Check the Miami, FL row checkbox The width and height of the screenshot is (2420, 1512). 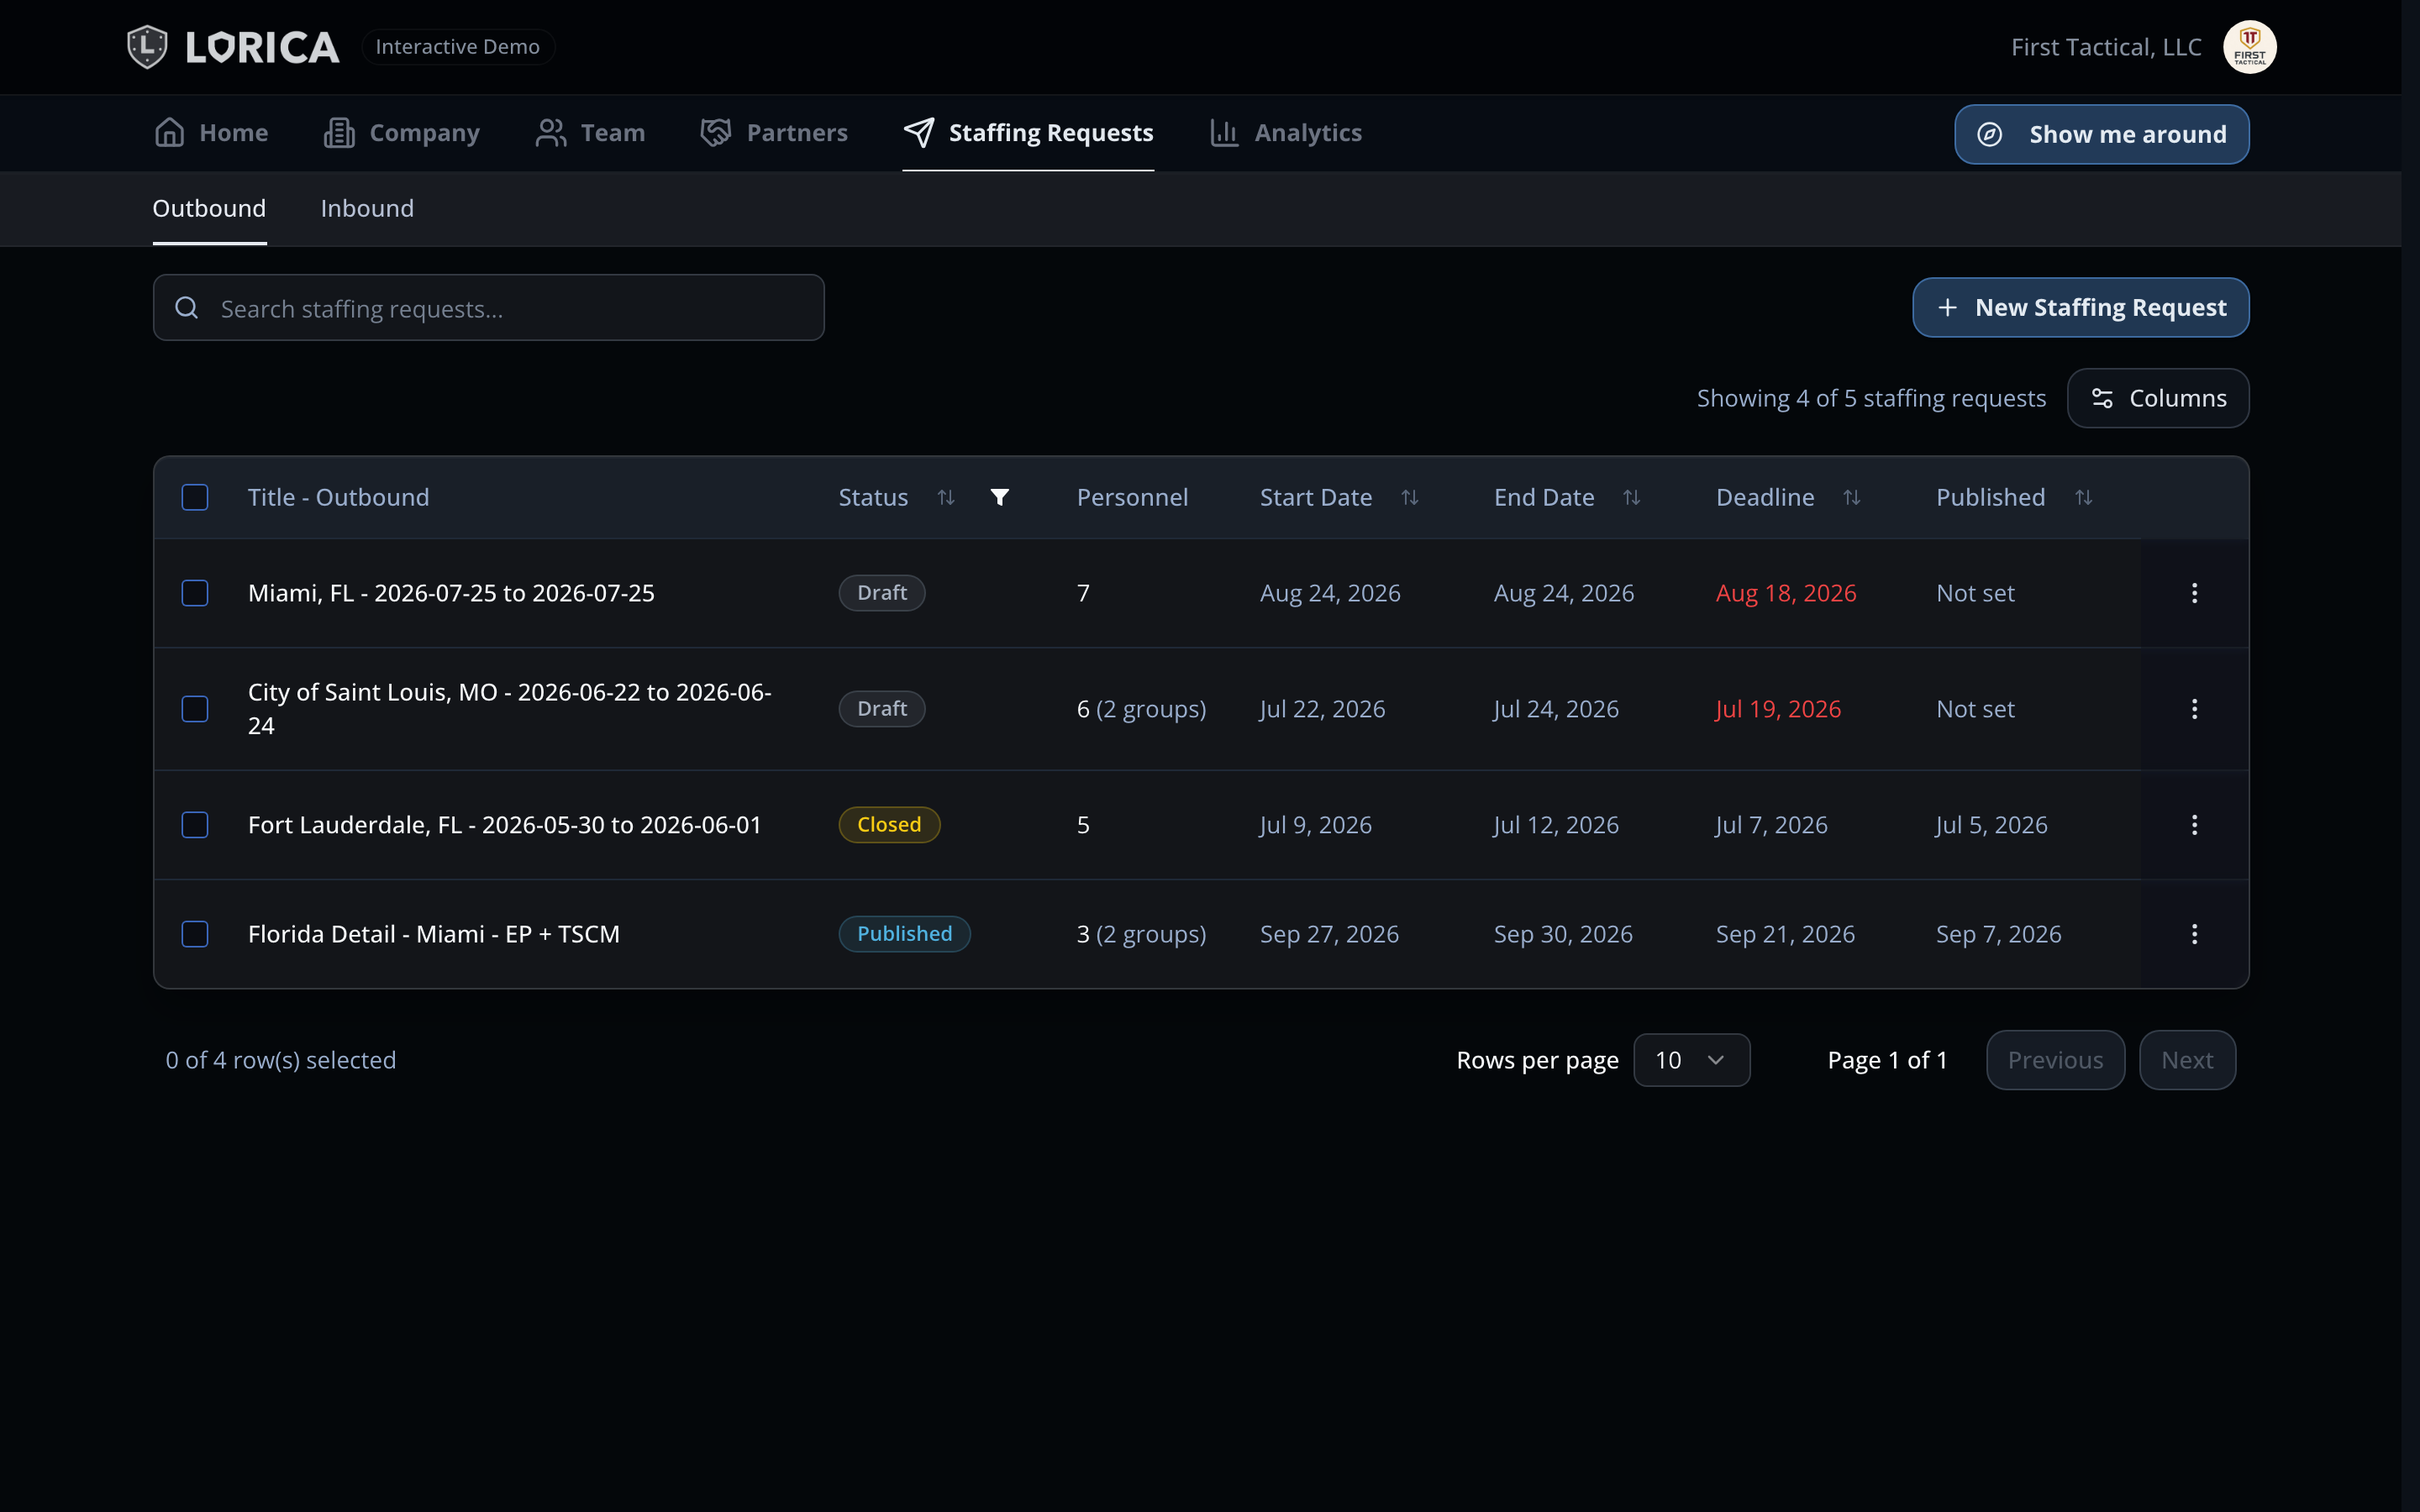(x=195, y=593)
